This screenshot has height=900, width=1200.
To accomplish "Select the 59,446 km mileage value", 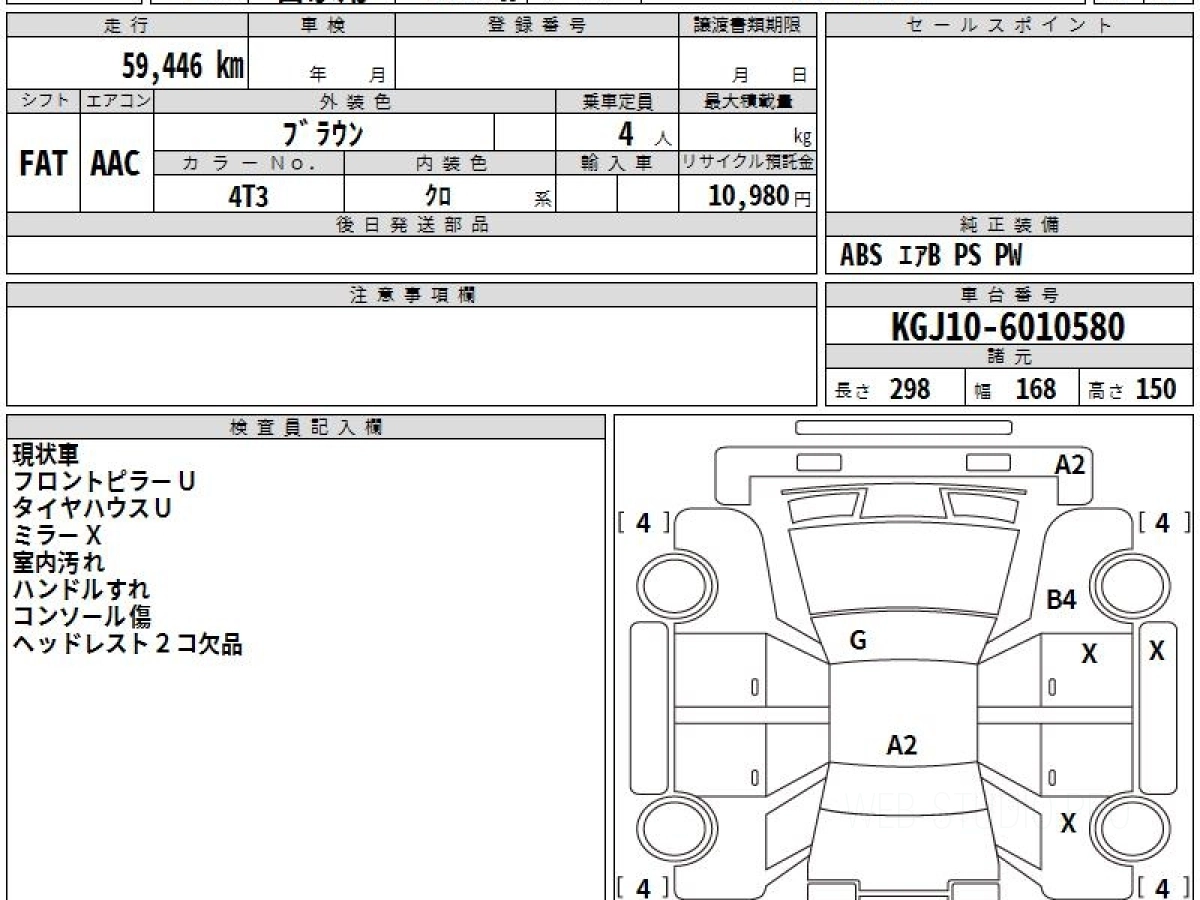I will click(x=183, y=66).
